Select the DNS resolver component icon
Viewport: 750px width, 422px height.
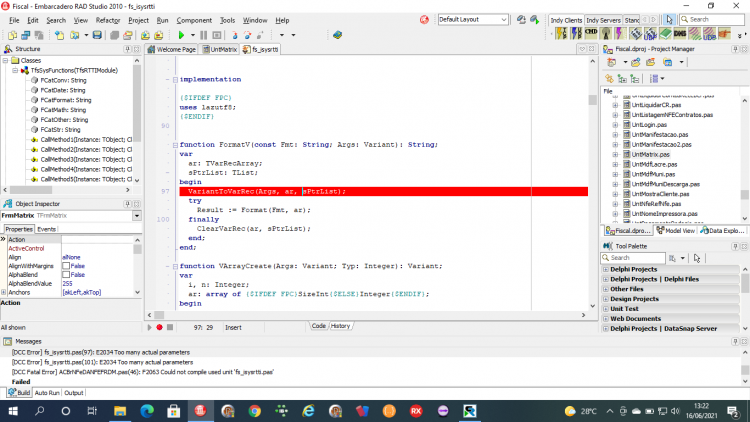(x=680, y=33)
